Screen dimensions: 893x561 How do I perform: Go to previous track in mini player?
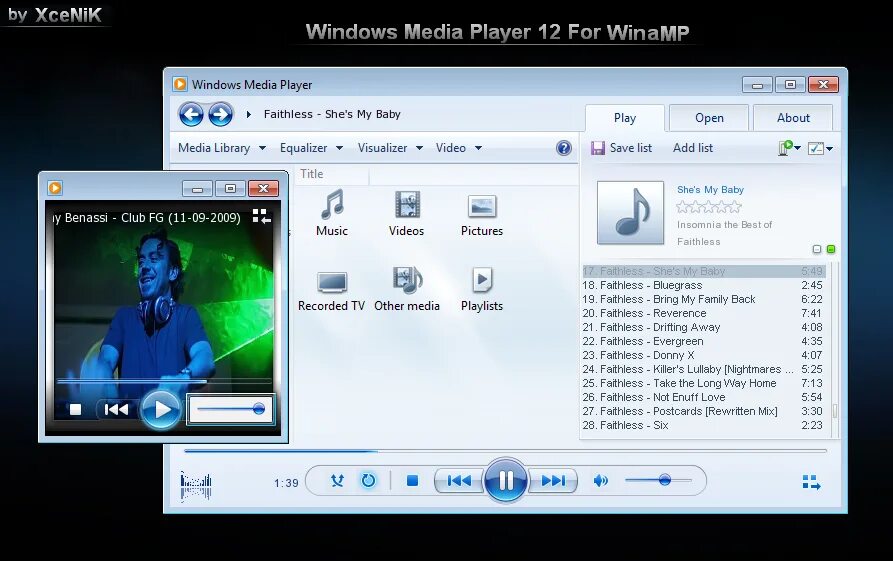tap(116, 410)
